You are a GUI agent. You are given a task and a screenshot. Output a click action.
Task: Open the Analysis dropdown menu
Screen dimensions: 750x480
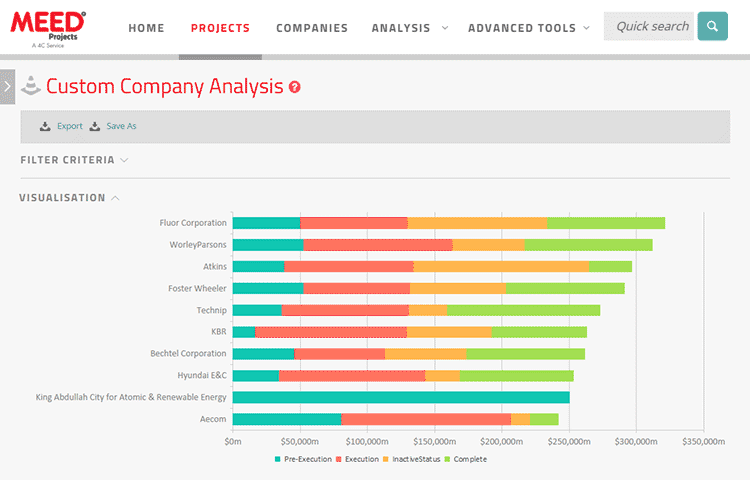tap(409, 28)
